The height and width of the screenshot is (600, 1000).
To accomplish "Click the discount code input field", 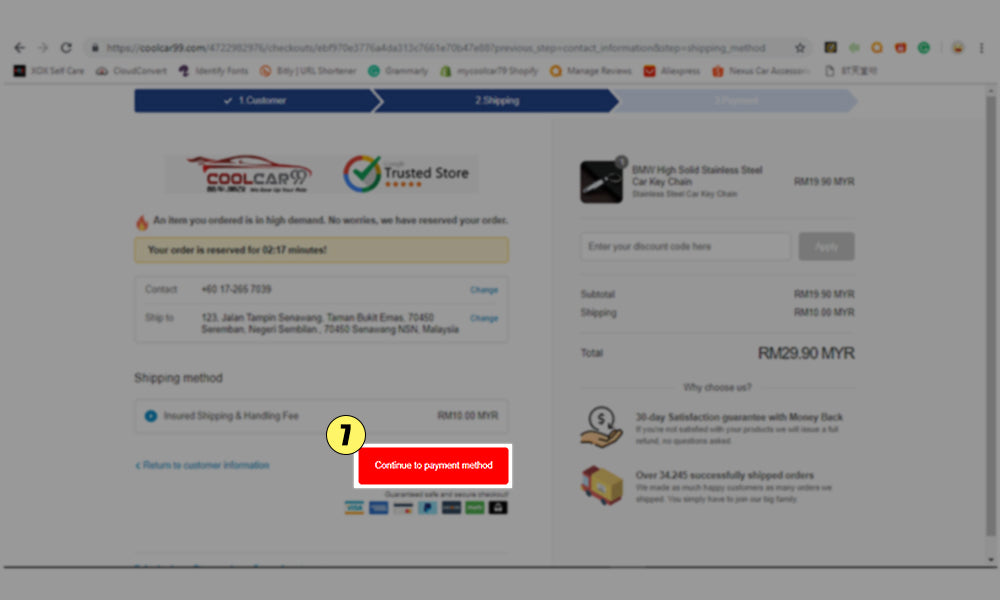I will (686, 246).
